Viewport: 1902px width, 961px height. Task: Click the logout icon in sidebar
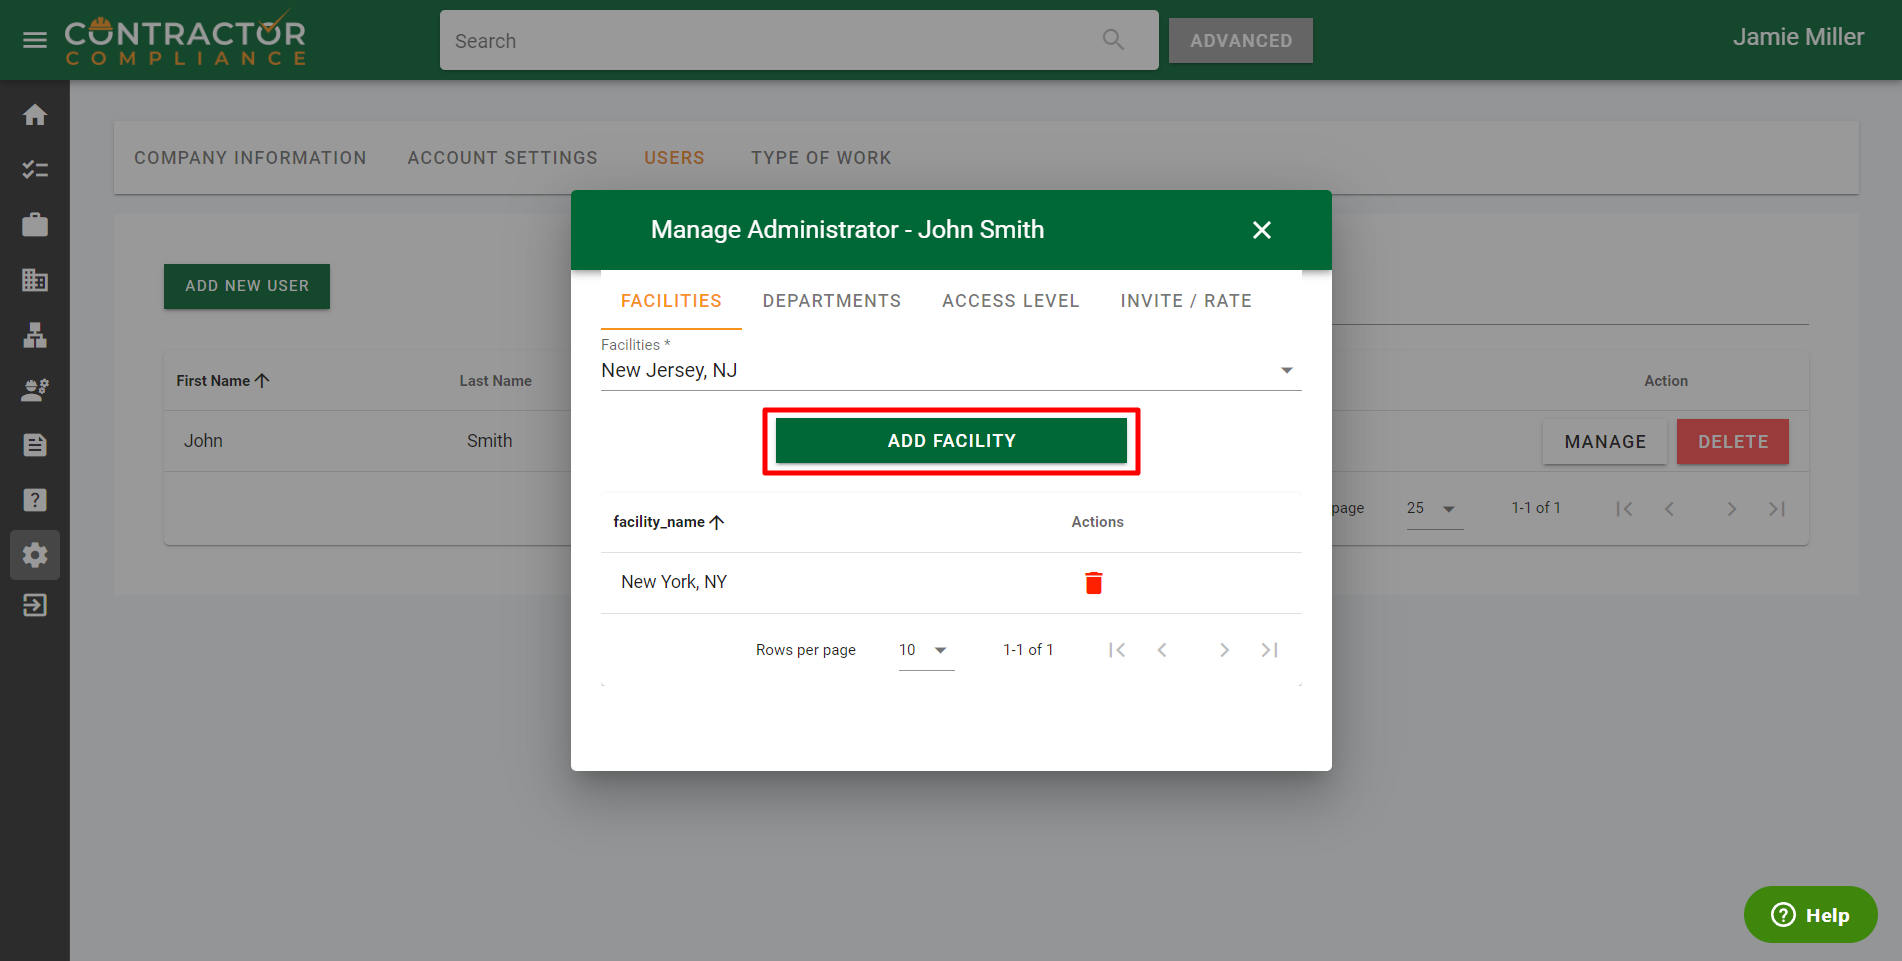tap(35, 605)
